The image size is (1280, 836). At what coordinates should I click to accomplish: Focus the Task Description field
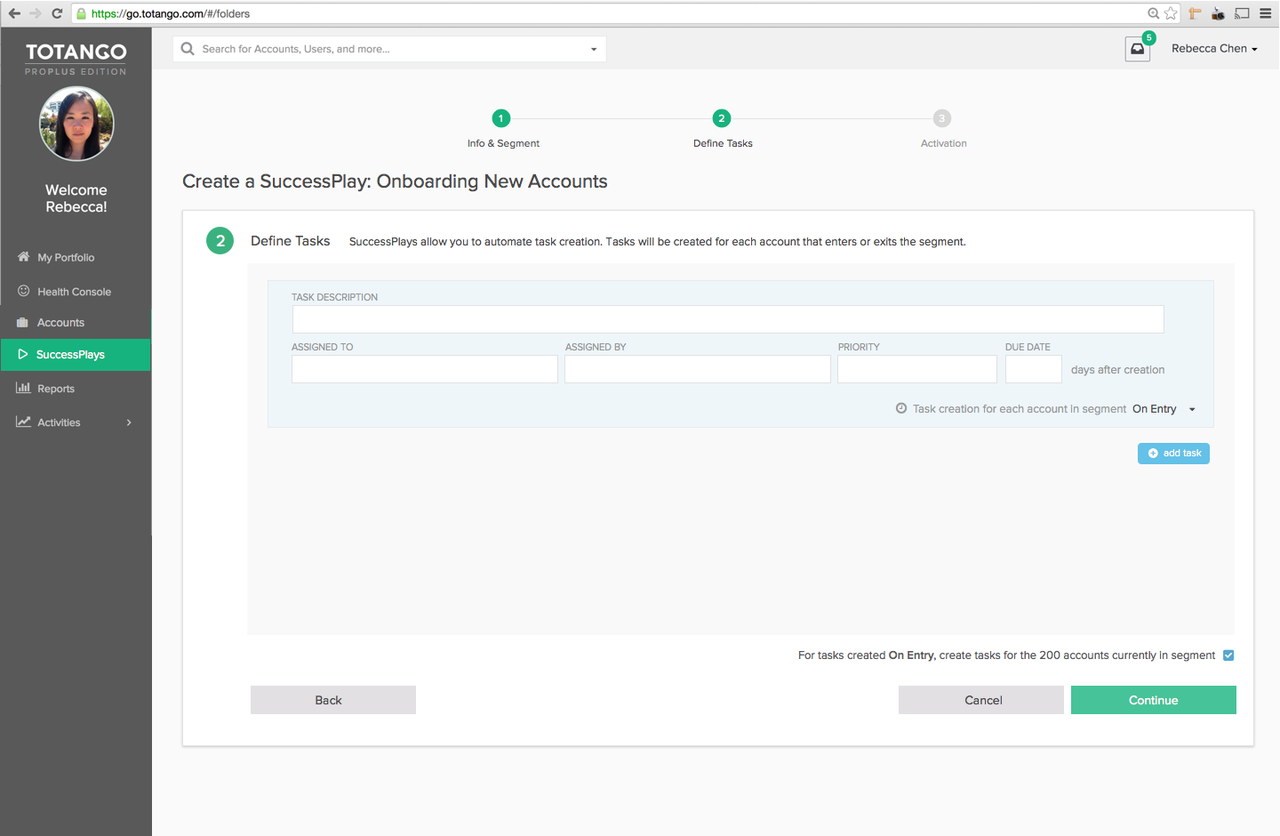[728, 319]
